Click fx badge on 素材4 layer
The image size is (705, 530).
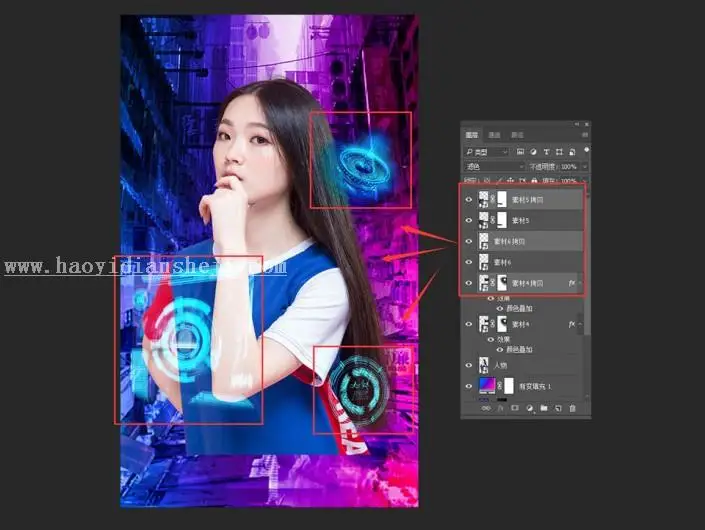[571, 324]
